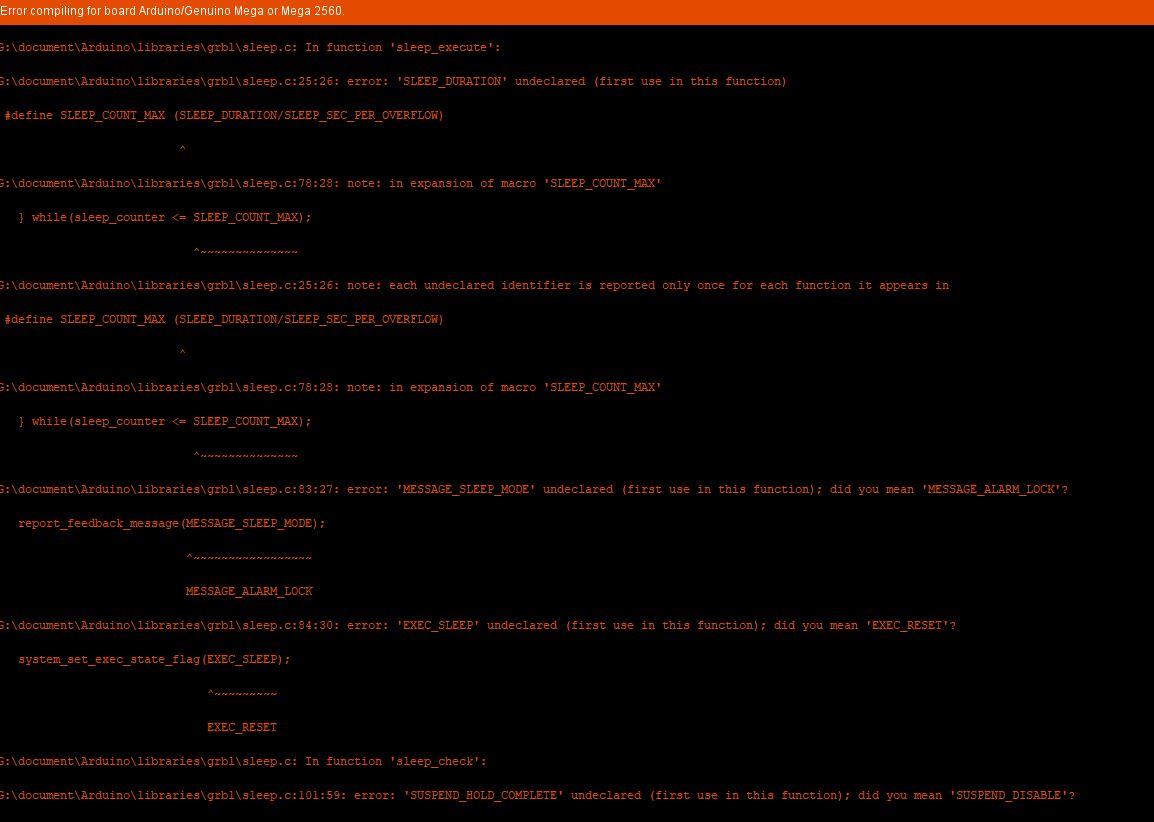
Task: Click the 'MESSAGE_SLEEP_MODE' undeclared error line
Action: (534, 489)
